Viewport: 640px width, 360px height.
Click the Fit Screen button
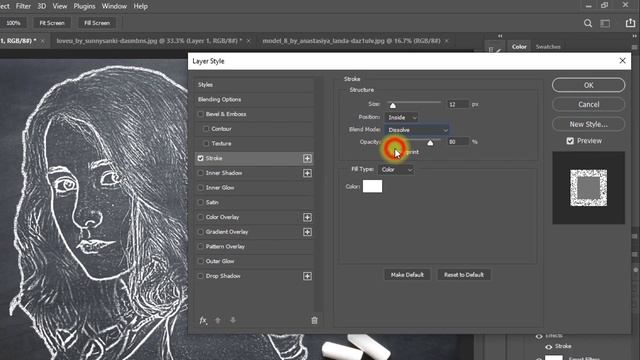(x=52, y=23)
